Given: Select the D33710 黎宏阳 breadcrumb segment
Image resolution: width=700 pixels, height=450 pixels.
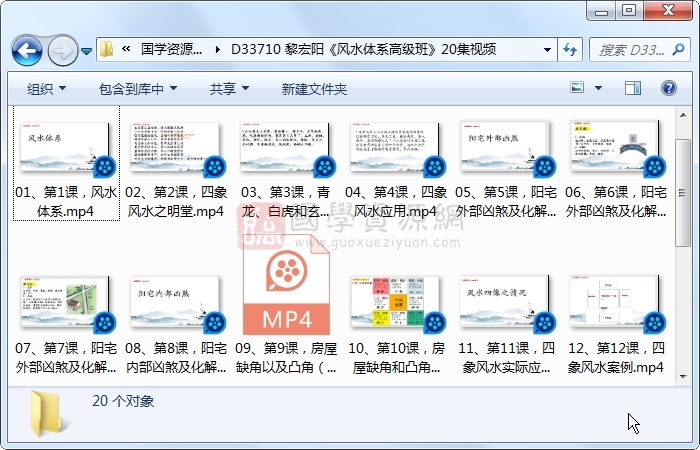Looking at the screenshot, I should tap(363, 49).
